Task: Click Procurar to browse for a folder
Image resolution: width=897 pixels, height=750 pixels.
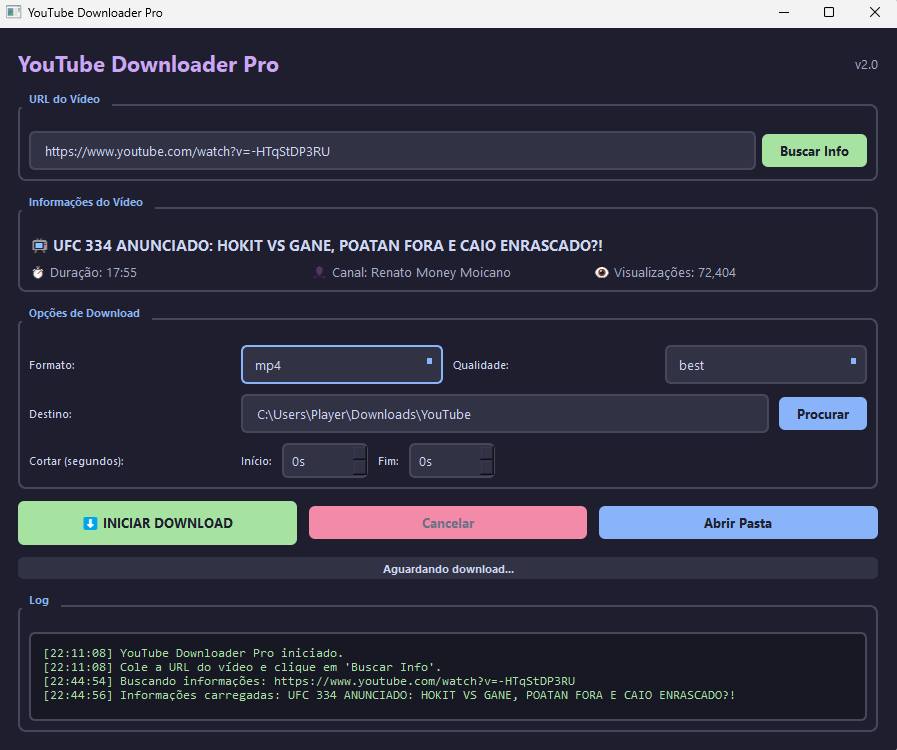Action: click(823, 414)
